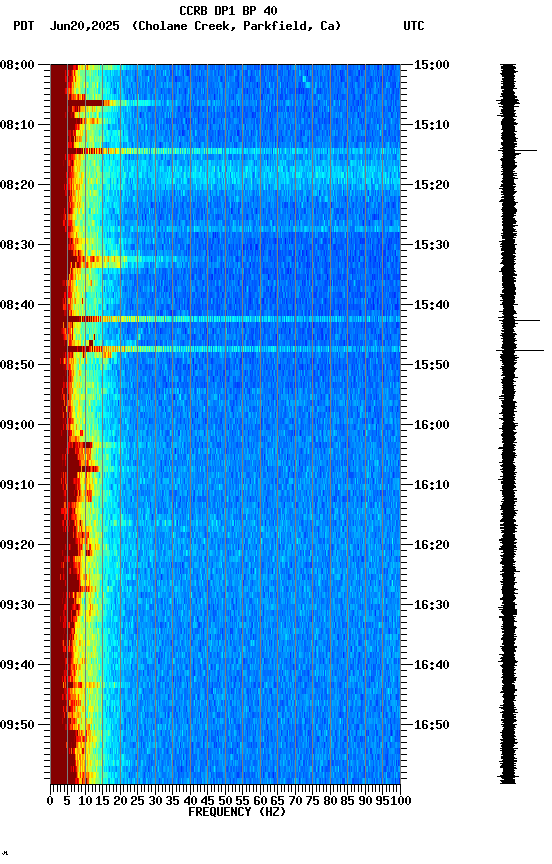Click the "FREQUENCY (HZ)" axis label

pyautogui.click(x=237, y=812)
